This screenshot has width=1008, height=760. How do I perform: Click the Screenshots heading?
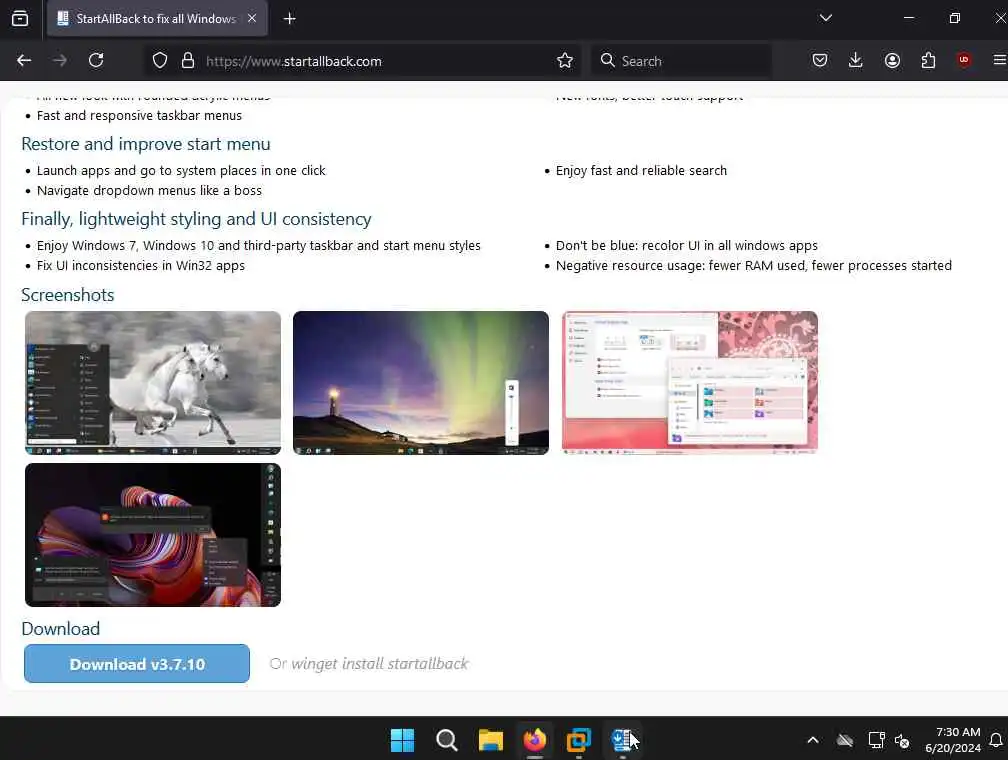(x=68, y=294)
